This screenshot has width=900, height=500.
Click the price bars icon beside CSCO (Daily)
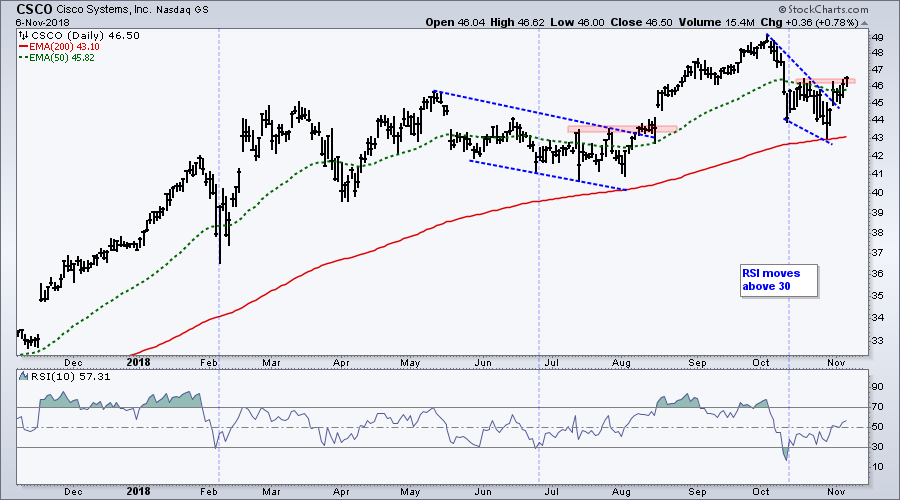[x=24, y=36]
